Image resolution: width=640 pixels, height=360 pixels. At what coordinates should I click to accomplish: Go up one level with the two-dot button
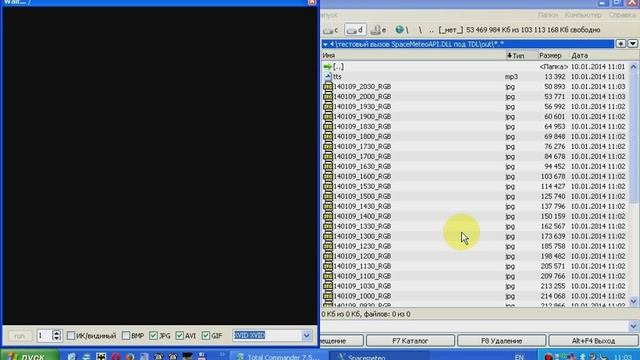(431, 30)
